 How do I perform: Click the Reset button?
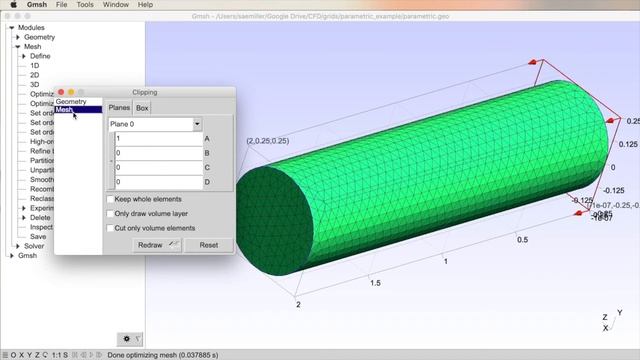tap(209, 245)
